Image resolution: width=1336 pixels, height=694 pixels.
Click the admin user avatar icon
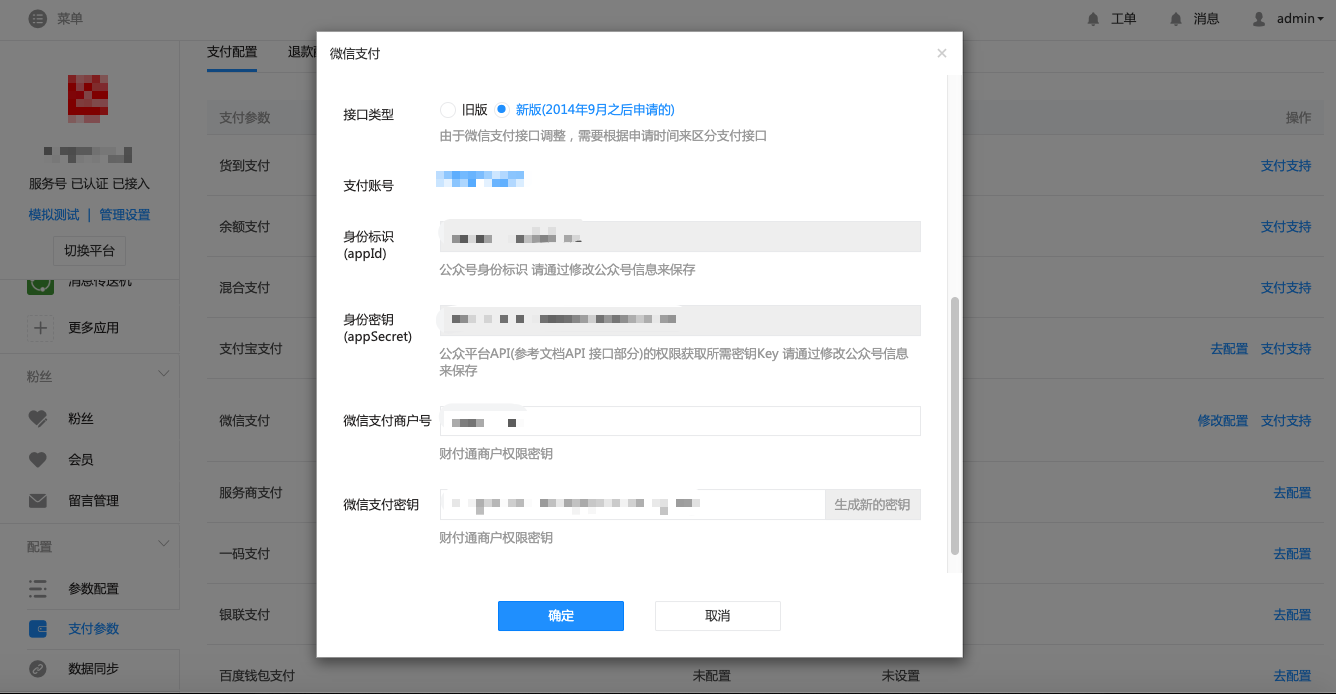click(1259, 18)
